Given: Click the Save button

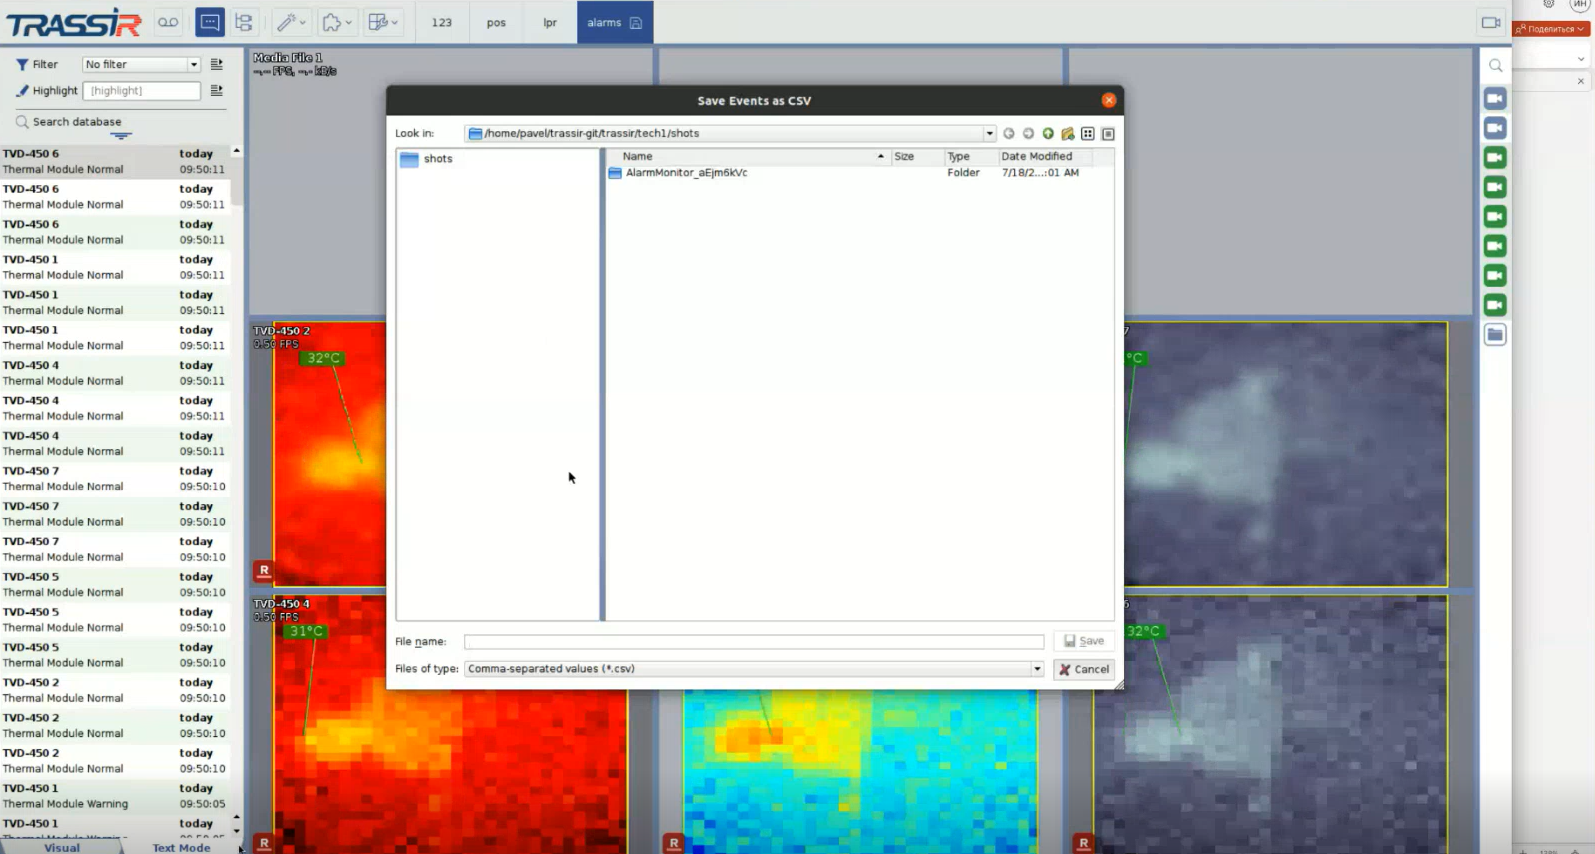Looking at the screenshot, I should click(1084, 641).
